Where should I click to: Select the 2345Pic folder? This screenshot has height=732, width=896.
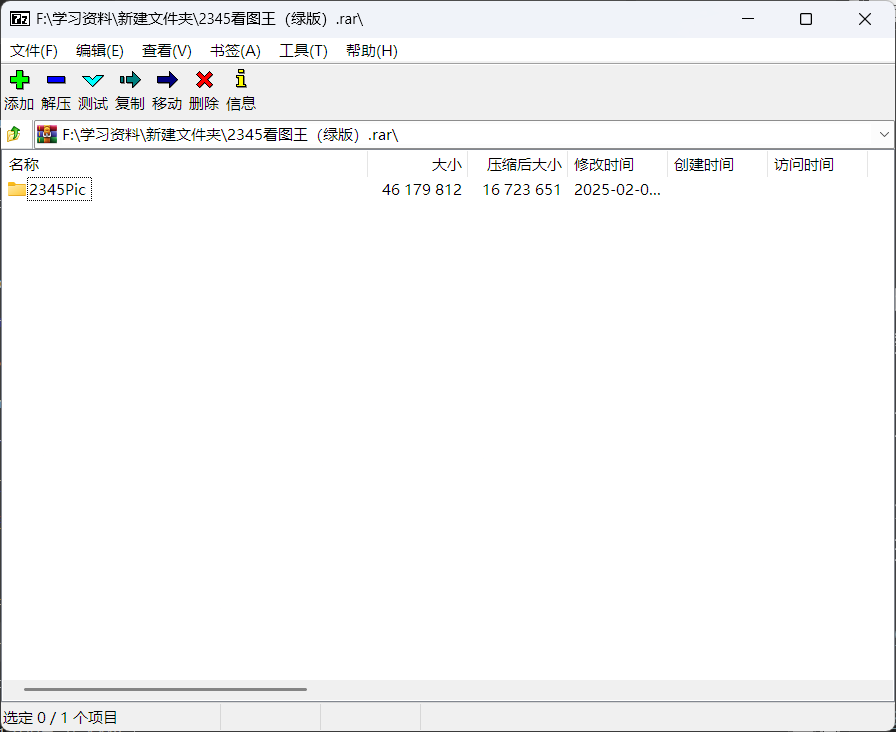[x=58, y=190]
